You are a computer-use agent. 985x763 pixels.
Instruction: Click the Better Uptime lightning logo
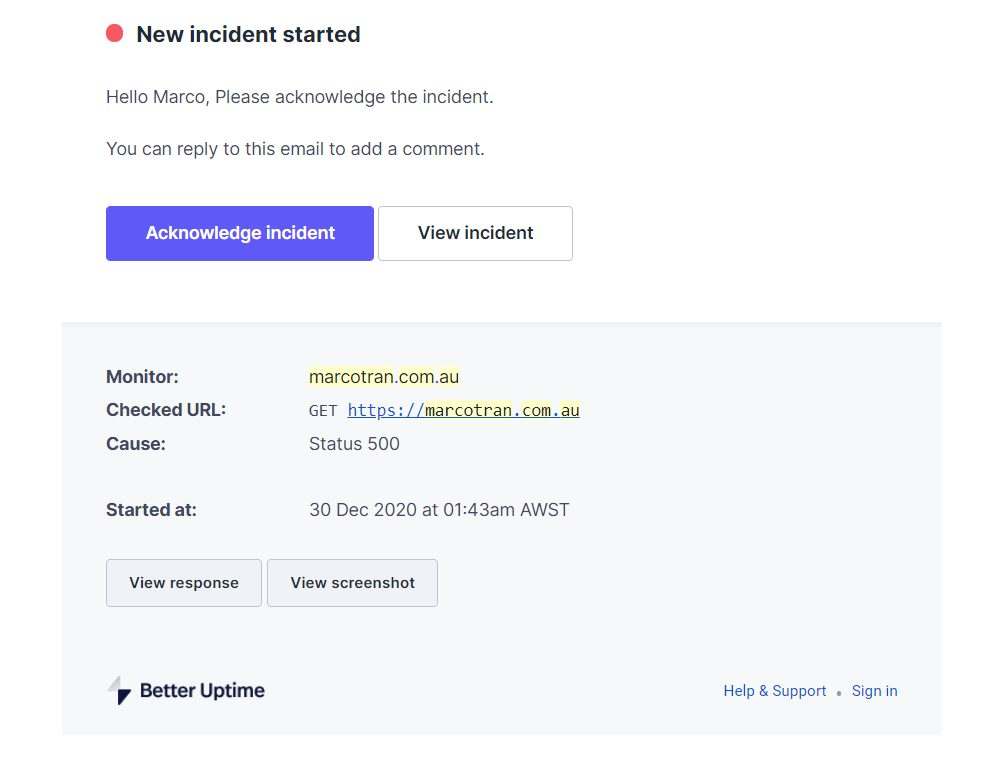pos(119,690)
